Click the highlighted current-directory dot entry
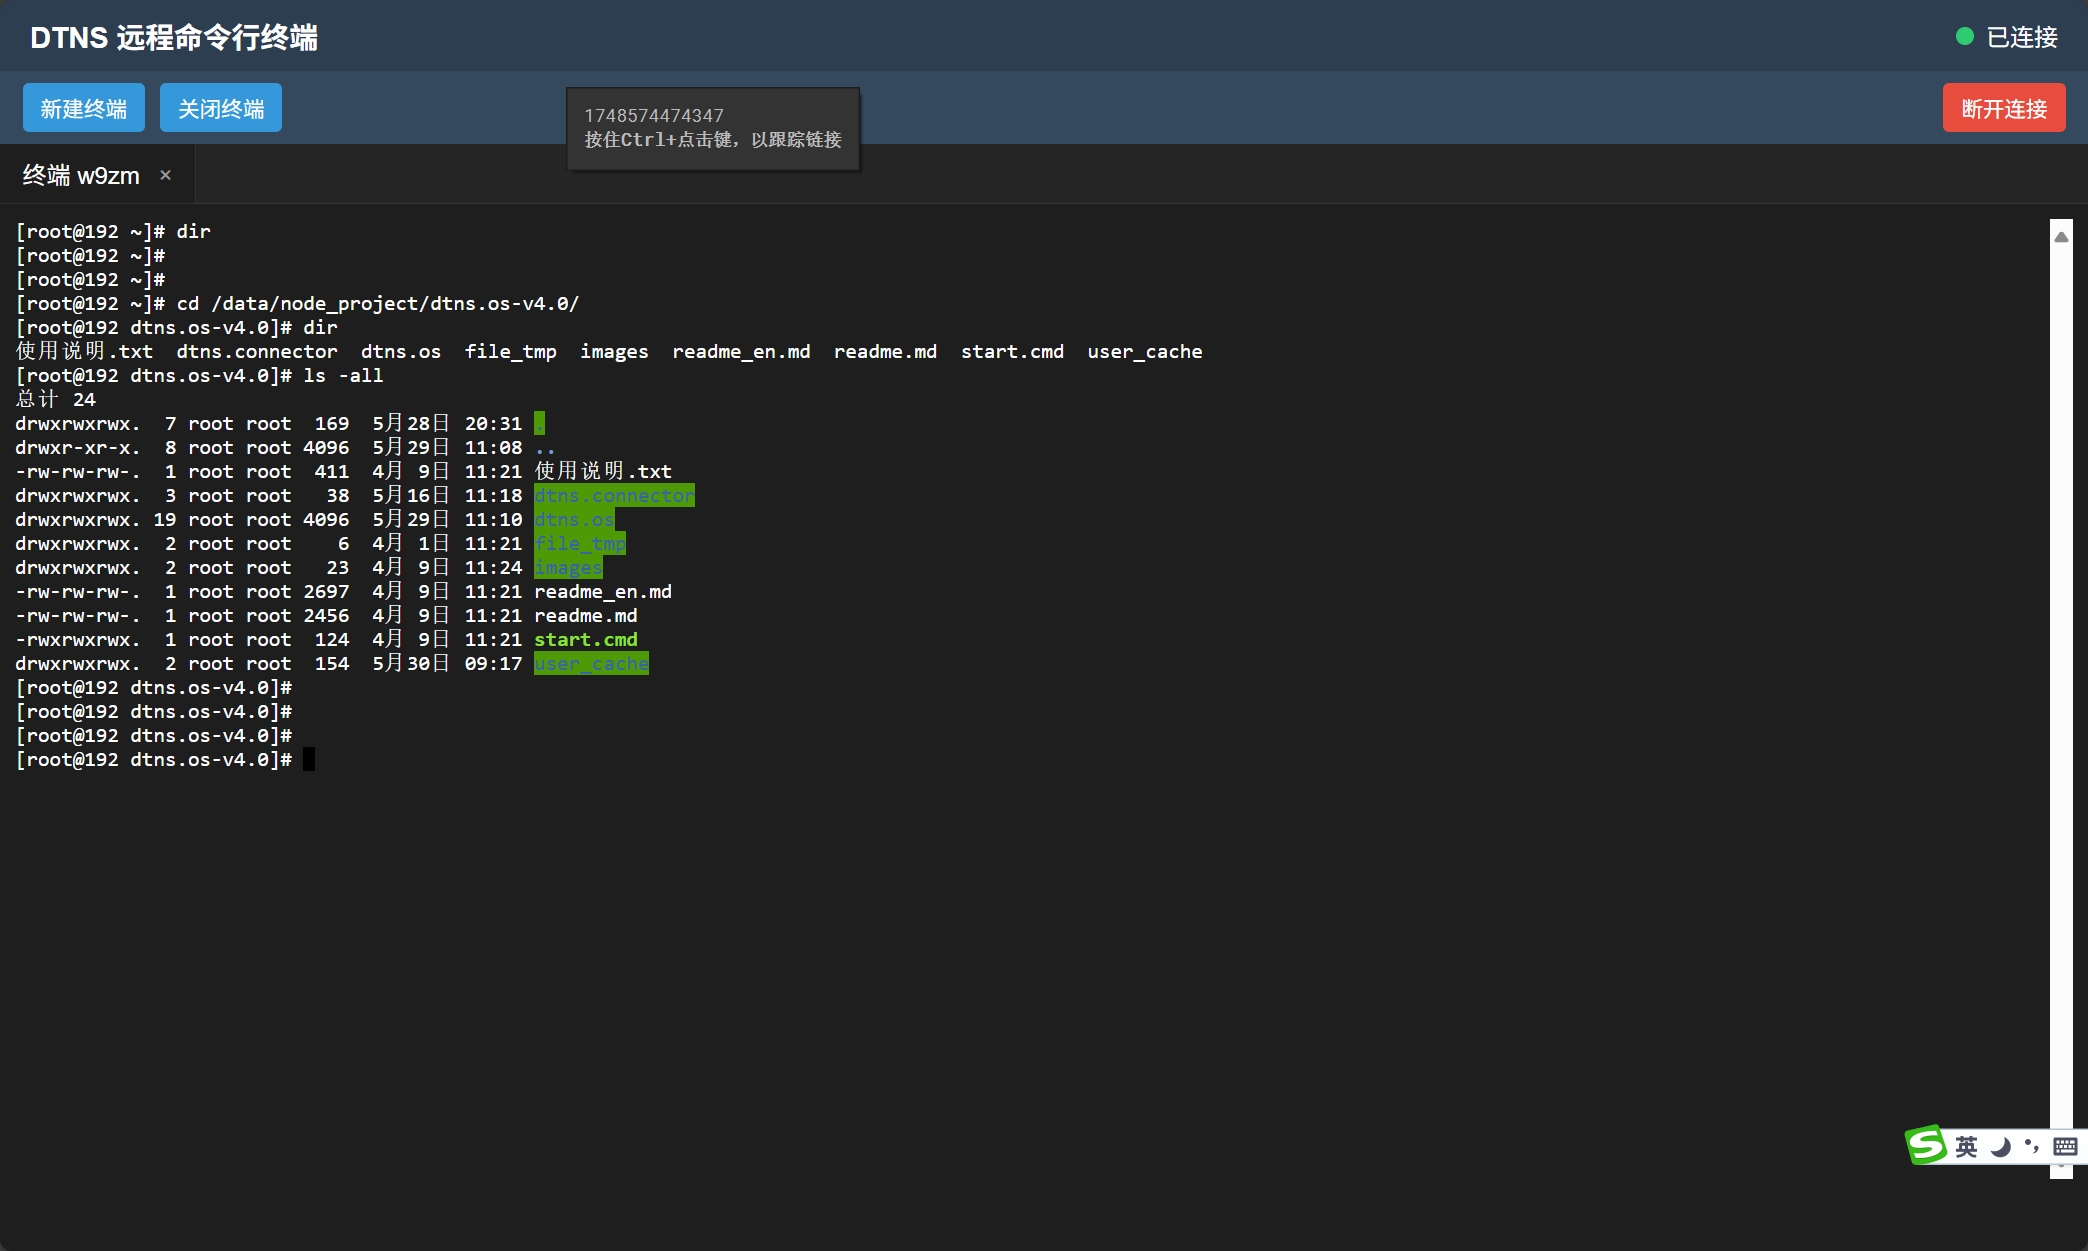 pos(539,423)
